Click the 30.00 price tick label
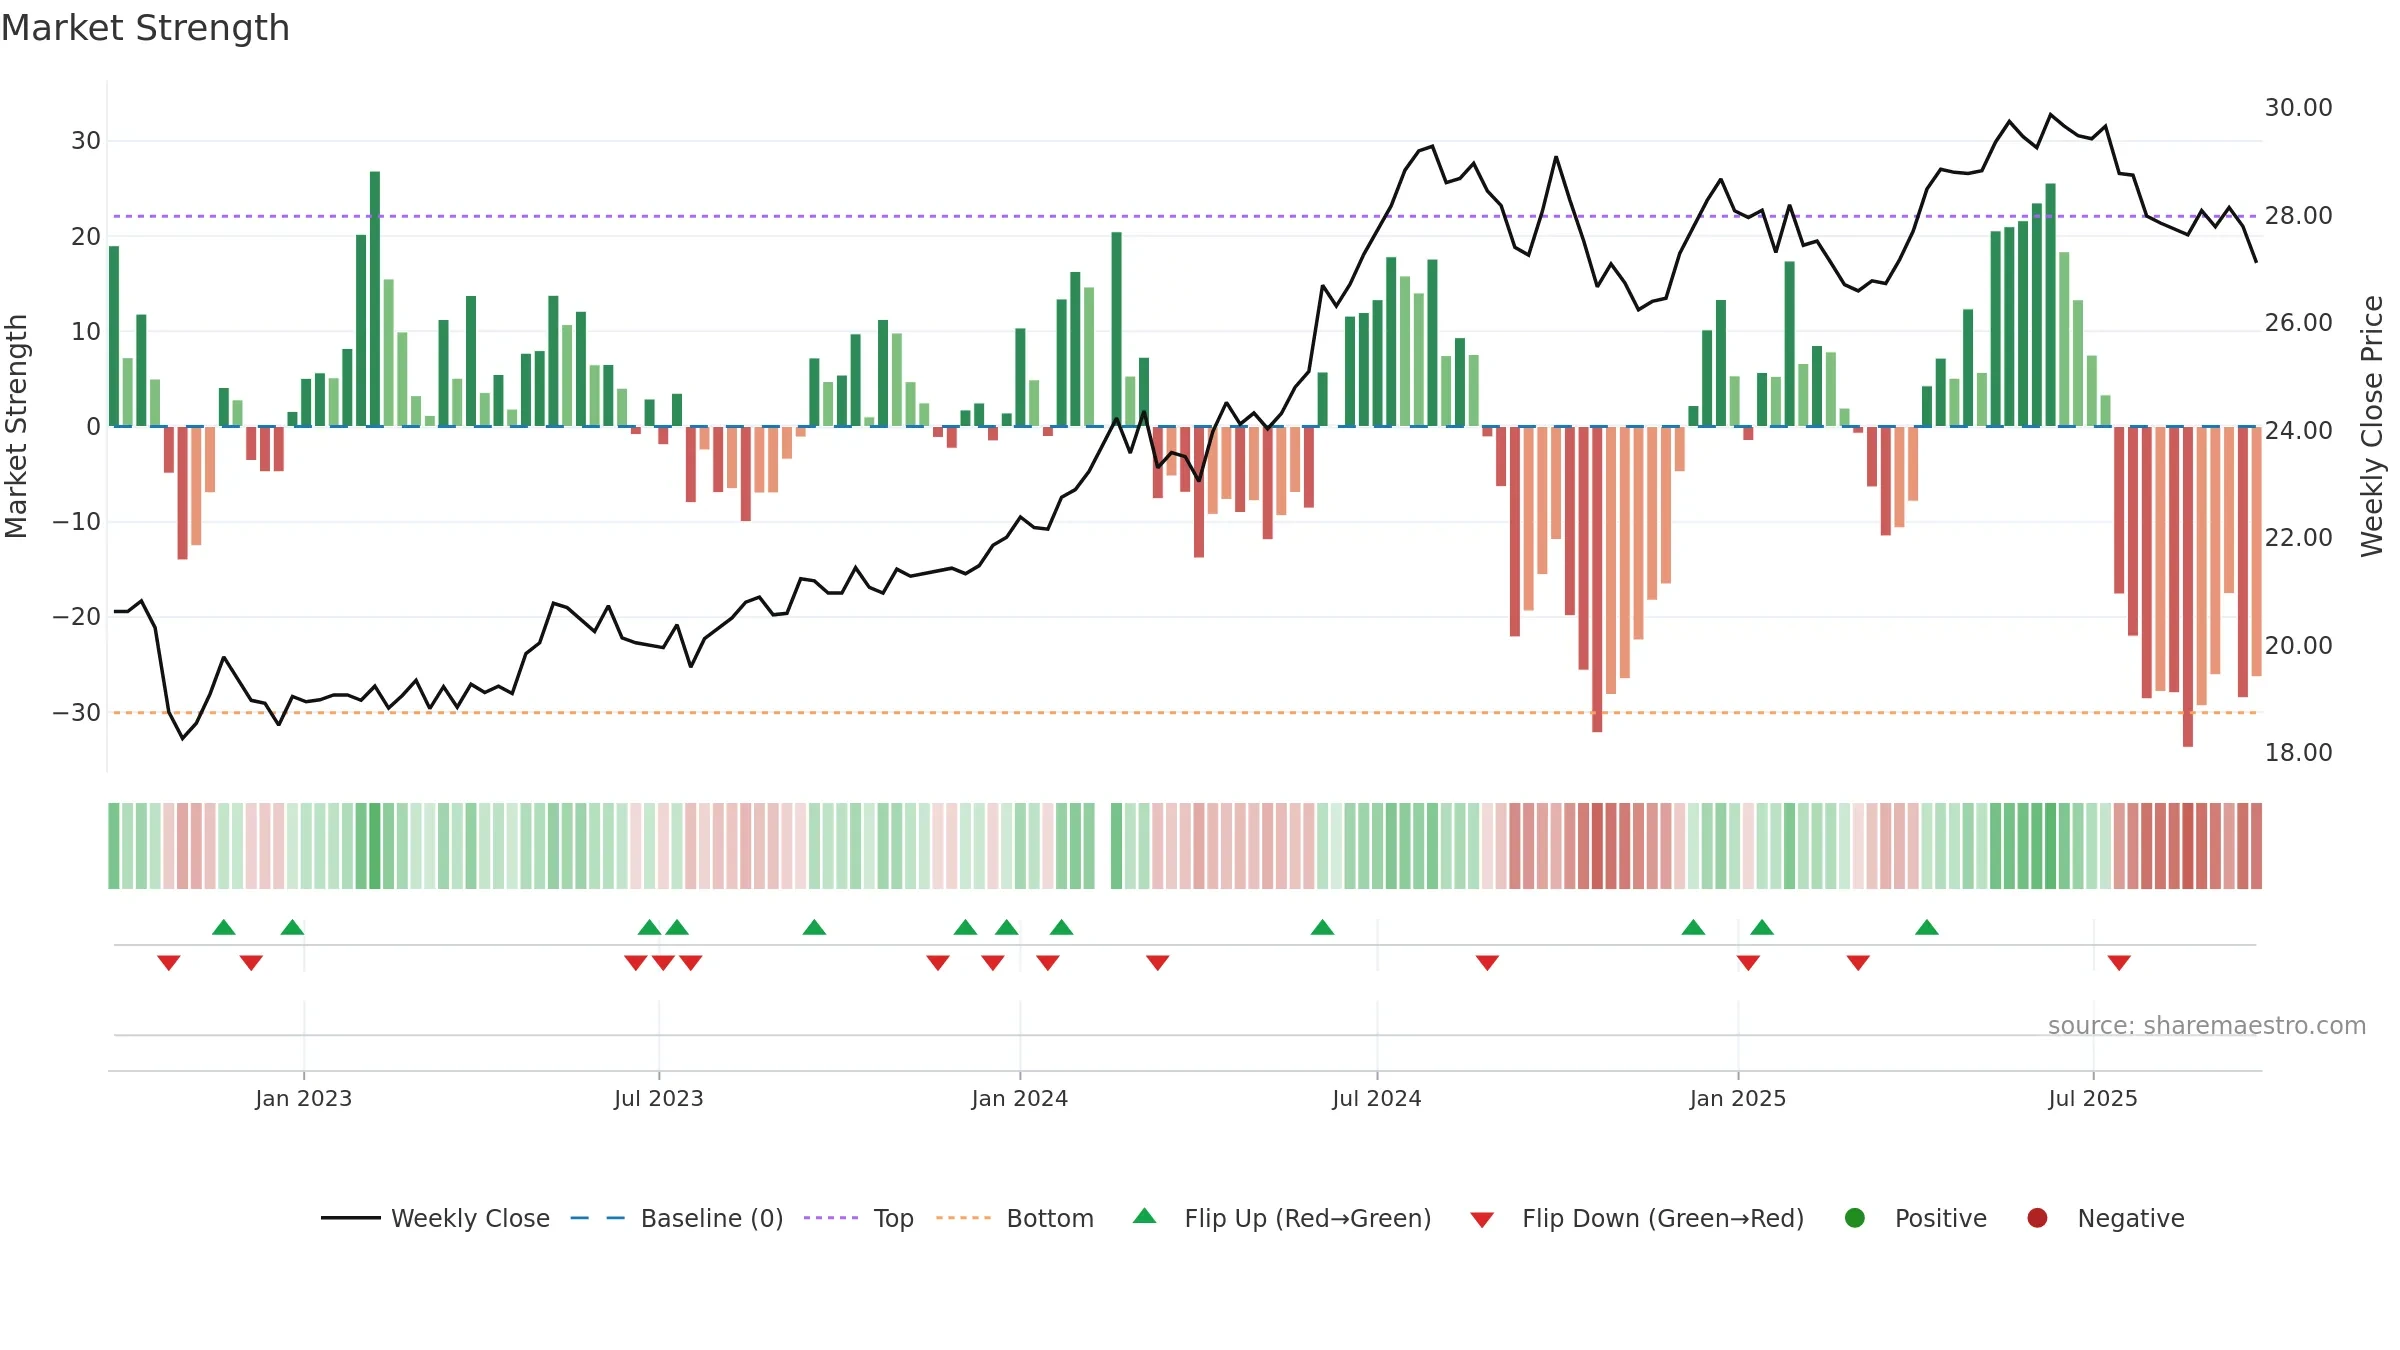This screenshot has width=2400, height=1350. (x=2298, y=108)
